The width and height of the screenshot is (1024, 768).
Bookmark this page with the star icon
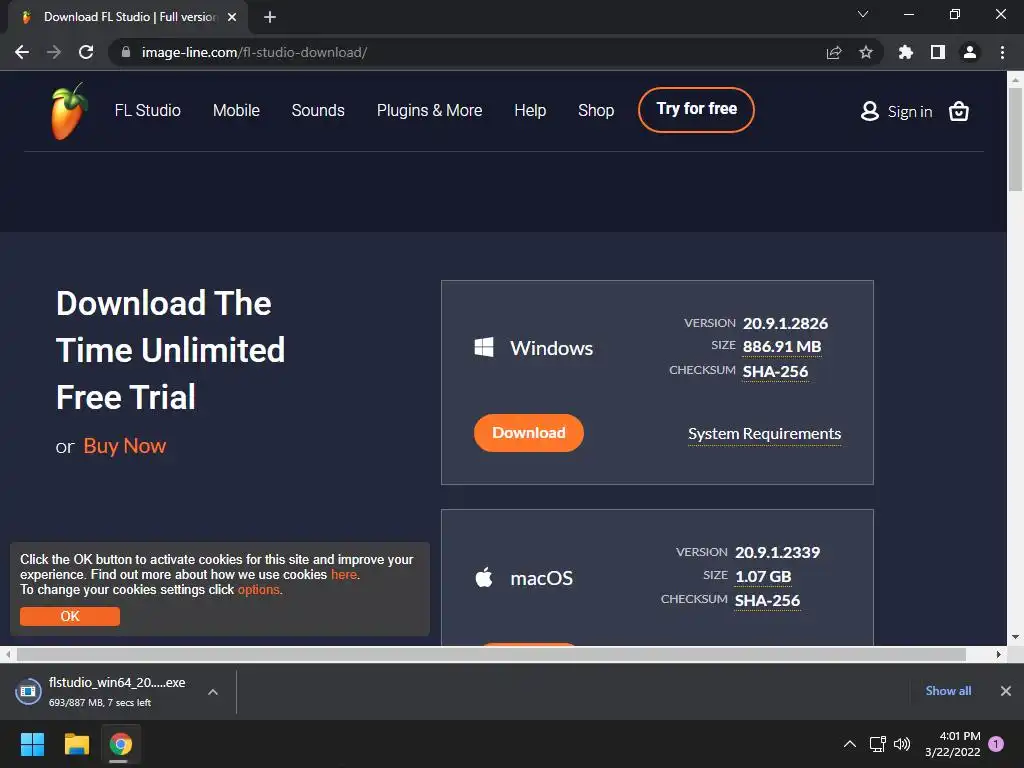click(x=866, y=52)
